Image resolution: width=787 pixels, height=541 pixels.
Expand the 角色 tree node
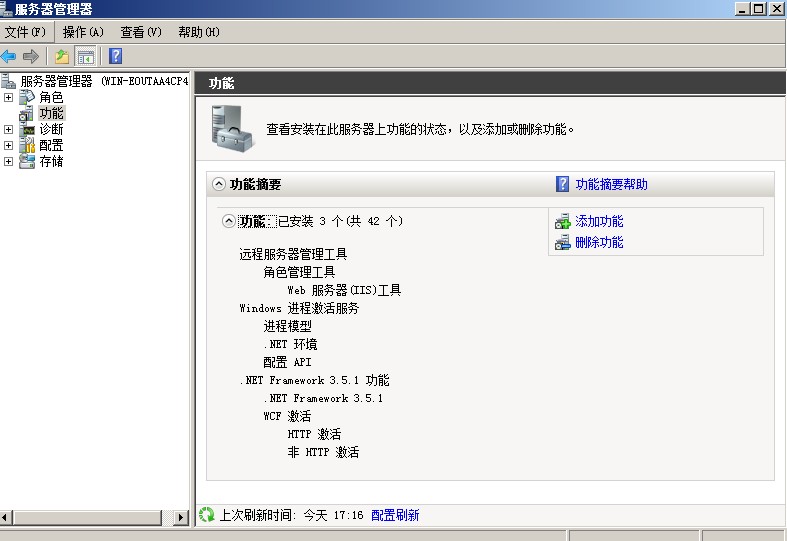pyautogui.click(x=8, y=97)
